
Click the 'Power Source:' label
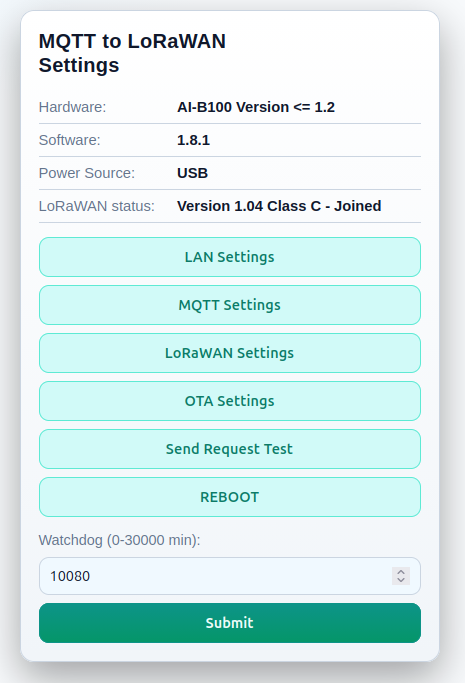click(87, 173)
